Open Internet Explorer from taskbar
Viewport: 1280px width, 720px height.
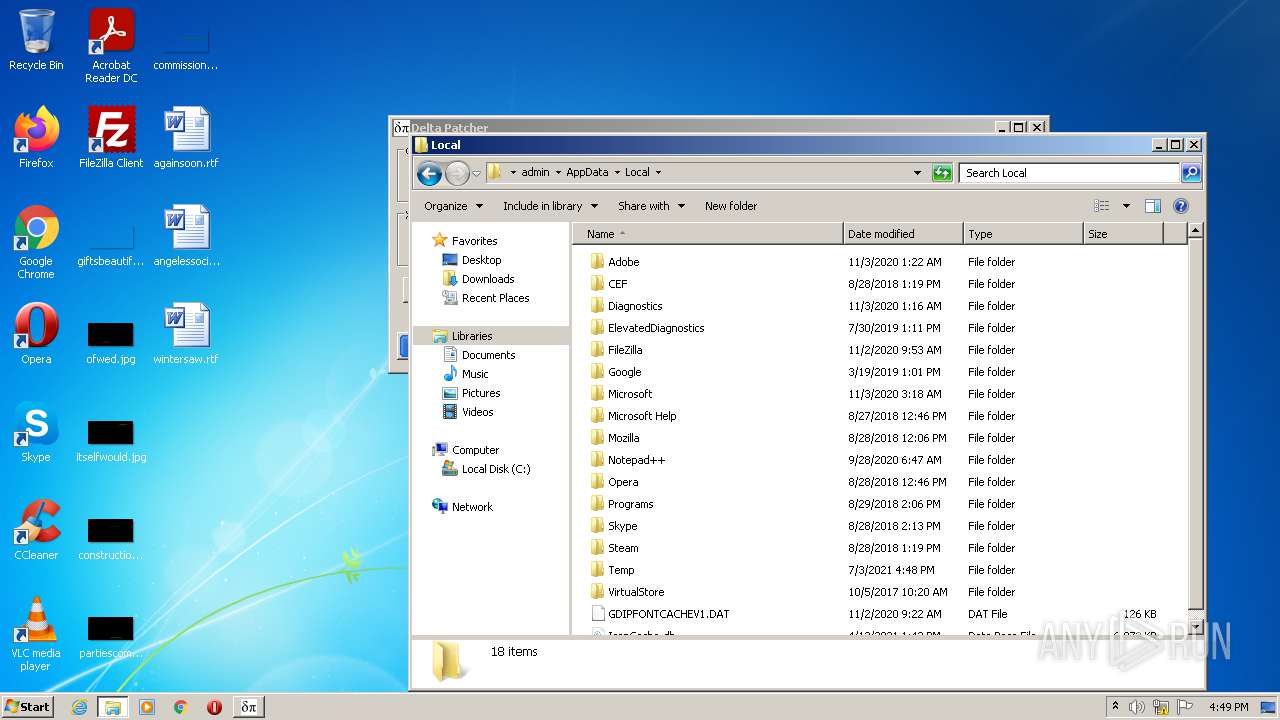click(x=79, y=707)
